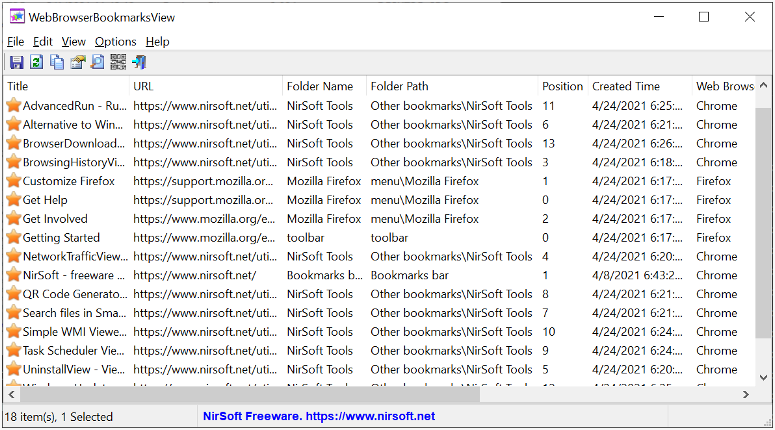Image resolution: width=775 pixels, height=430 pixels.
Task: Click the 4/24/2021 6:18 created time cell
Action: (x=637, y=162)
